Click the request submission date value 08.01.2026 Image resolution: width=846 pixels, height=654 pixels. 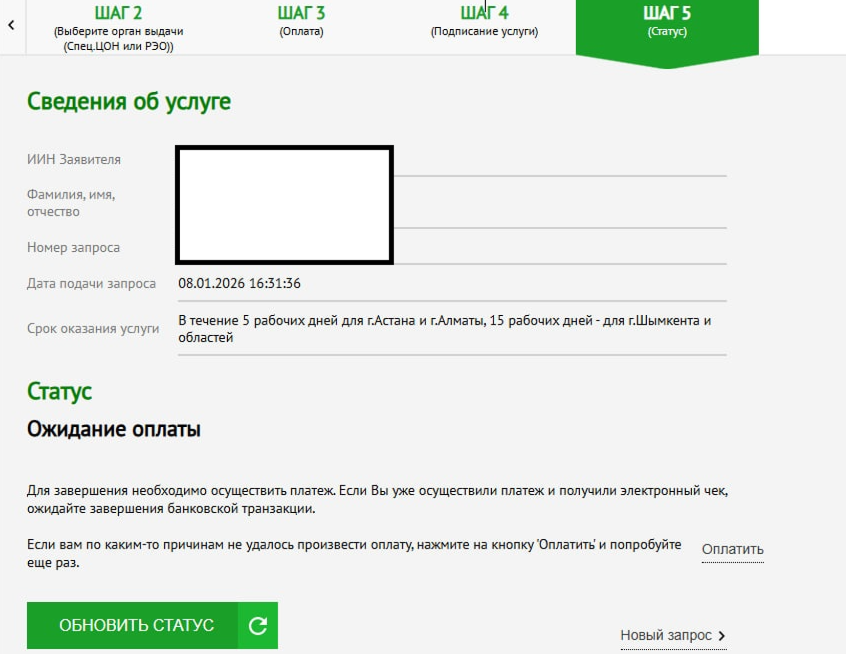(240, 283)
